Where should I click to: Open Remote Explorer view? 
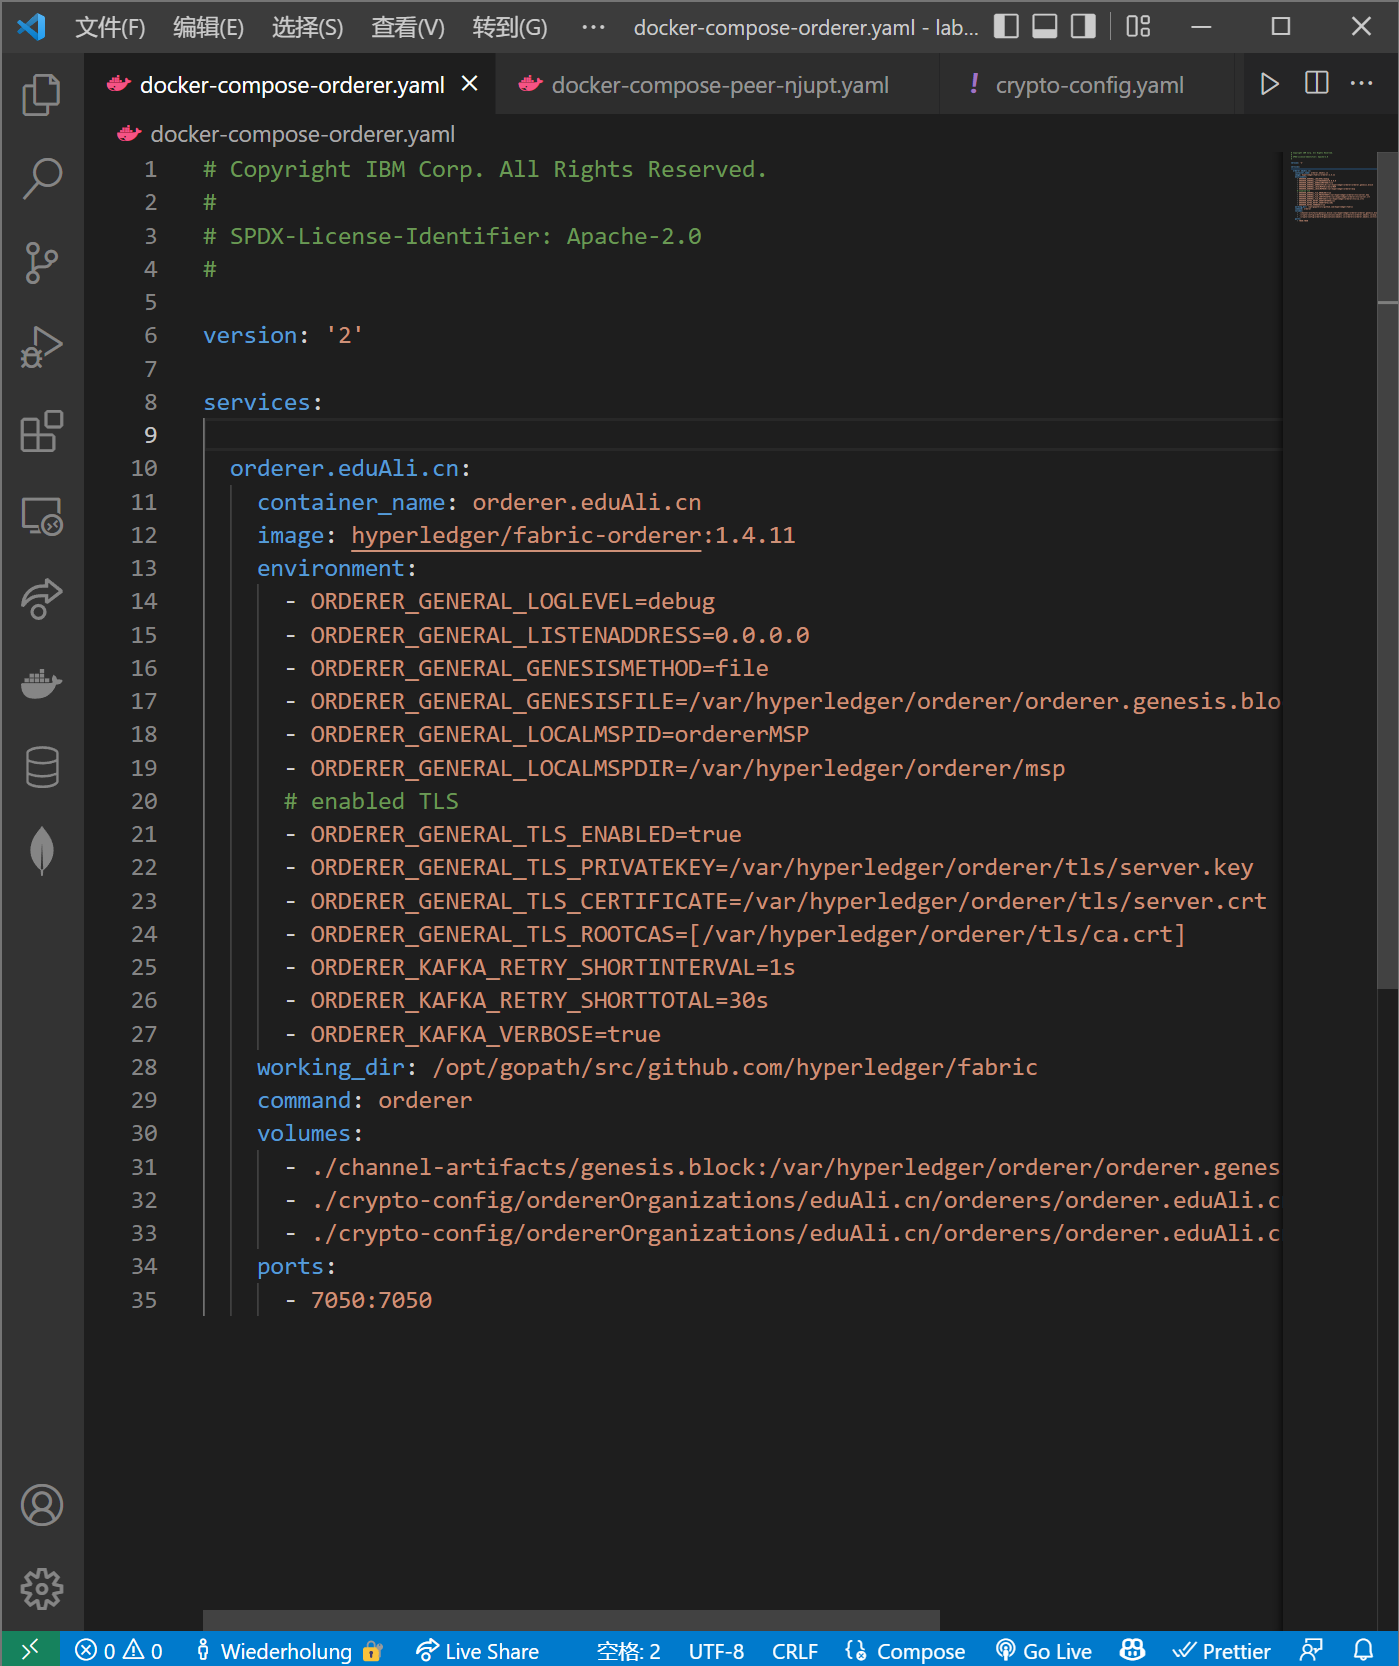coord(41,516)
